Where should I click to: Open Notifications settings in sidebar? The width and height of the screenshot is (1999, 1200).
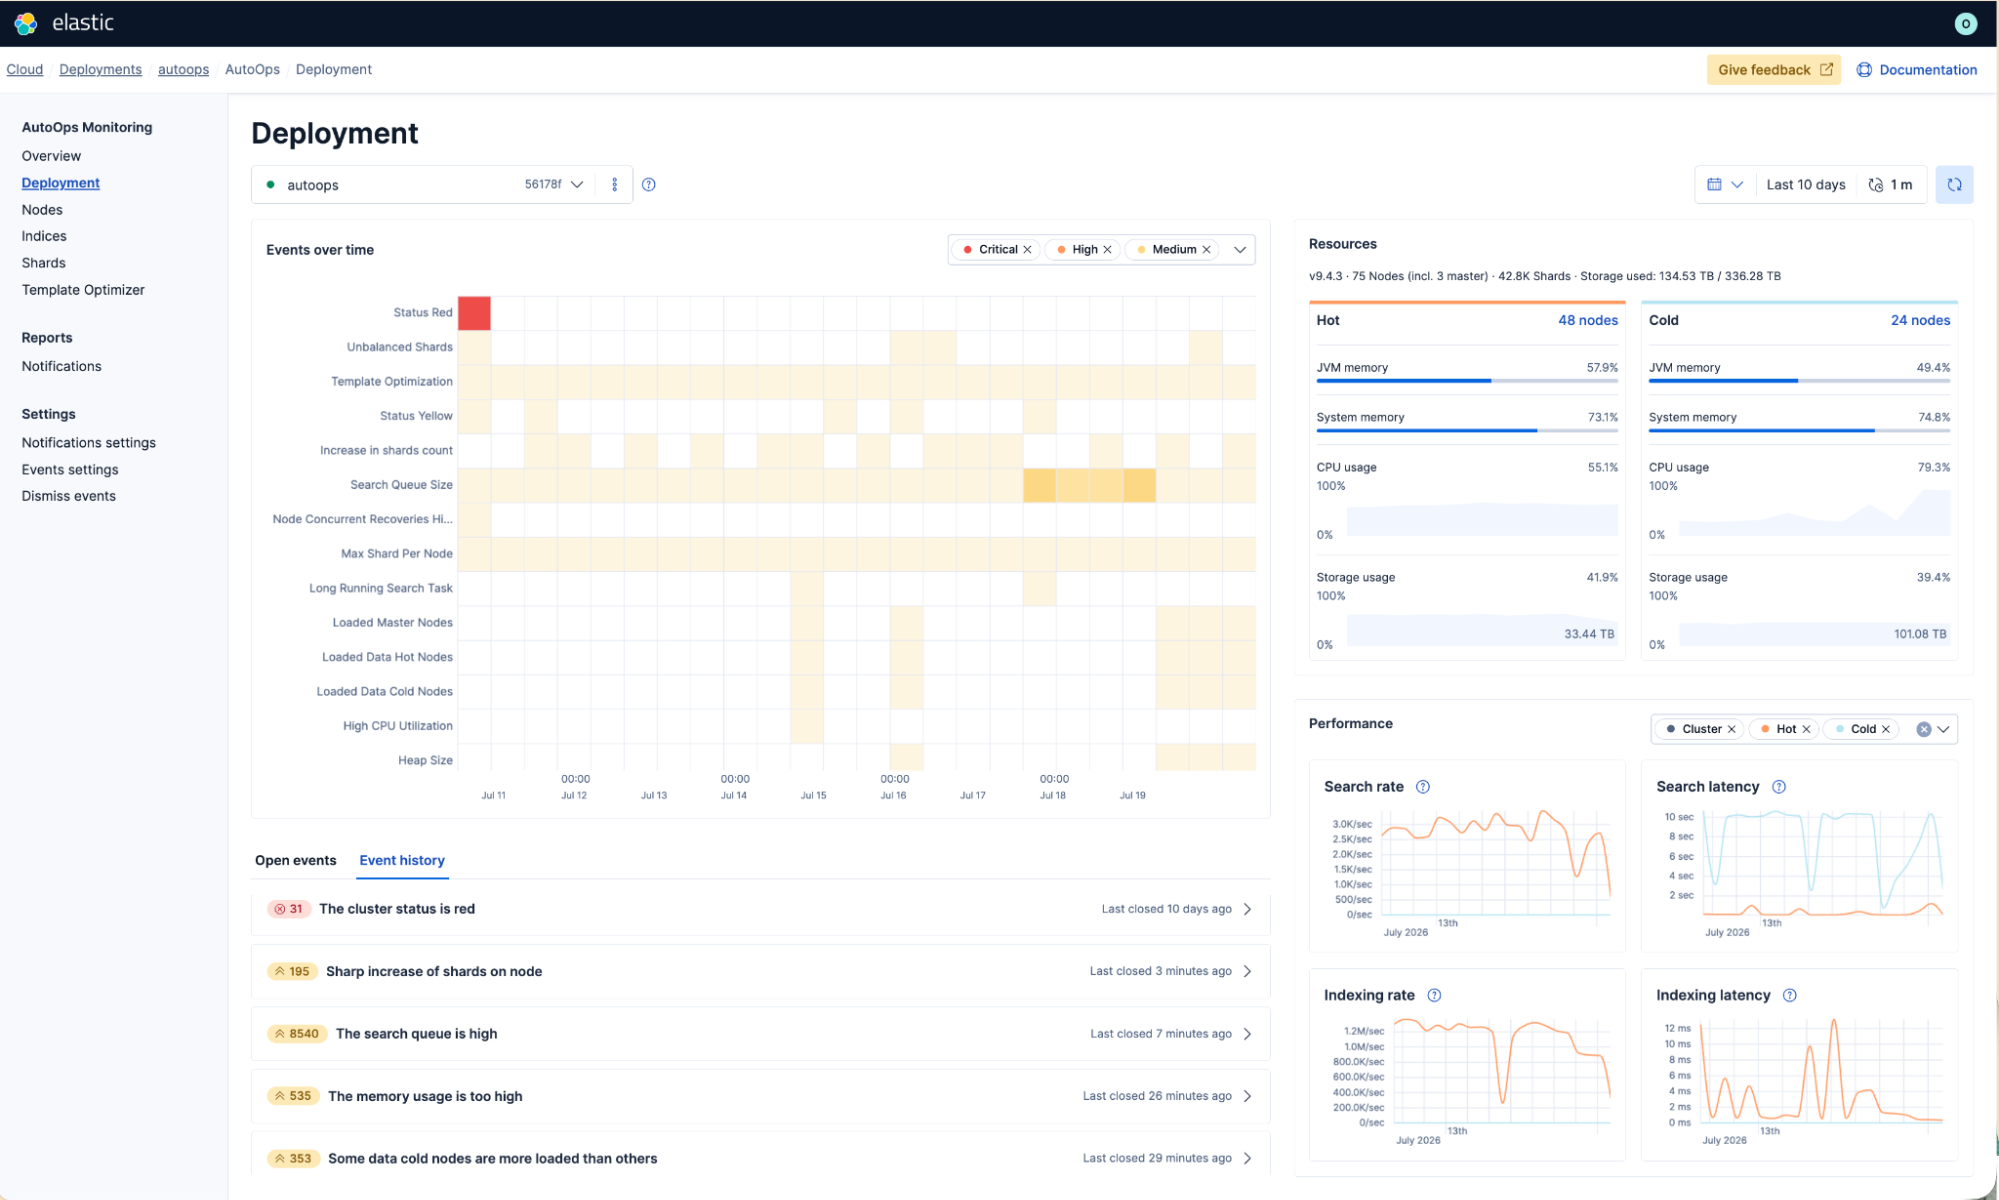[88, 443]
